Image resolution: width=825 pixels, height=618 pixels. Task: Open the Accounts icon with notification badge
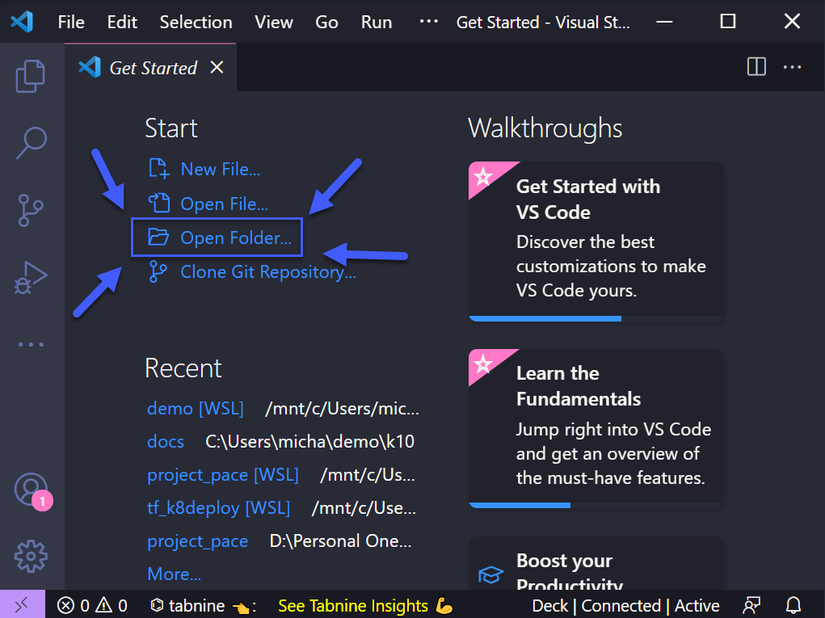(31, 489)
